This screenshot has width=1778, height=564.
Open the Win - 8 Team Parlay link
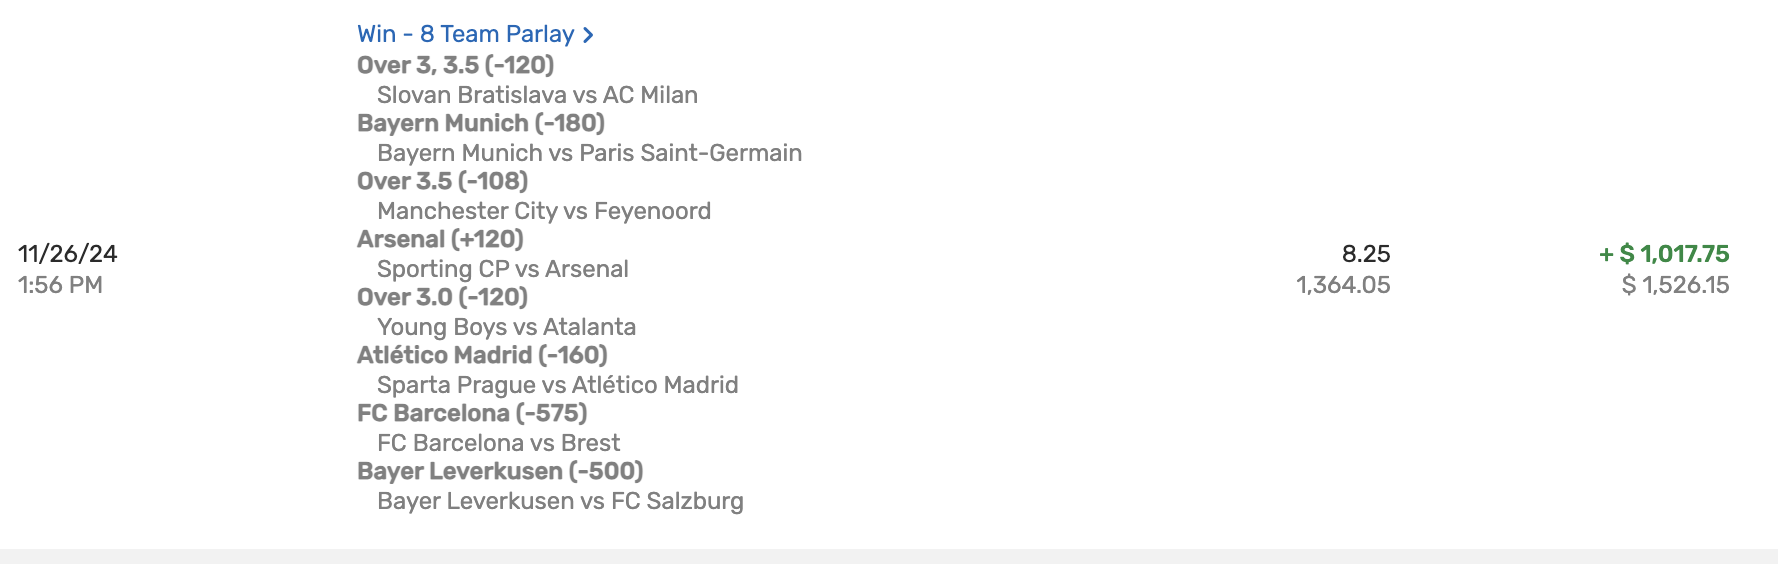[465, 34]
